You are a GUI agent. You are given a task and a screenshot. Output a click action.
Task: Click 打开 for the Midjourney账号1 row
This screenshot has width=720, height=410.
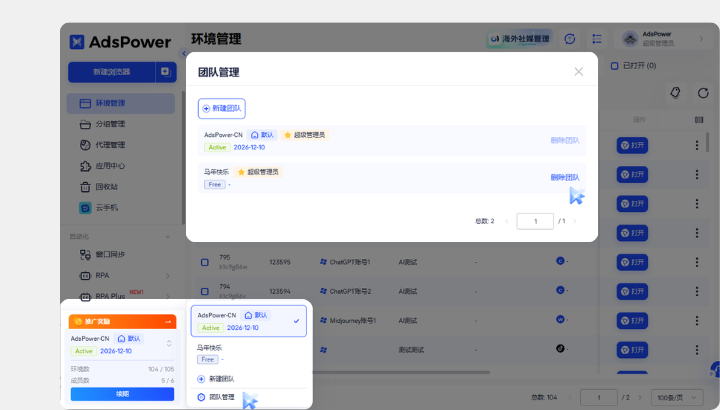[x=632, y=320]
